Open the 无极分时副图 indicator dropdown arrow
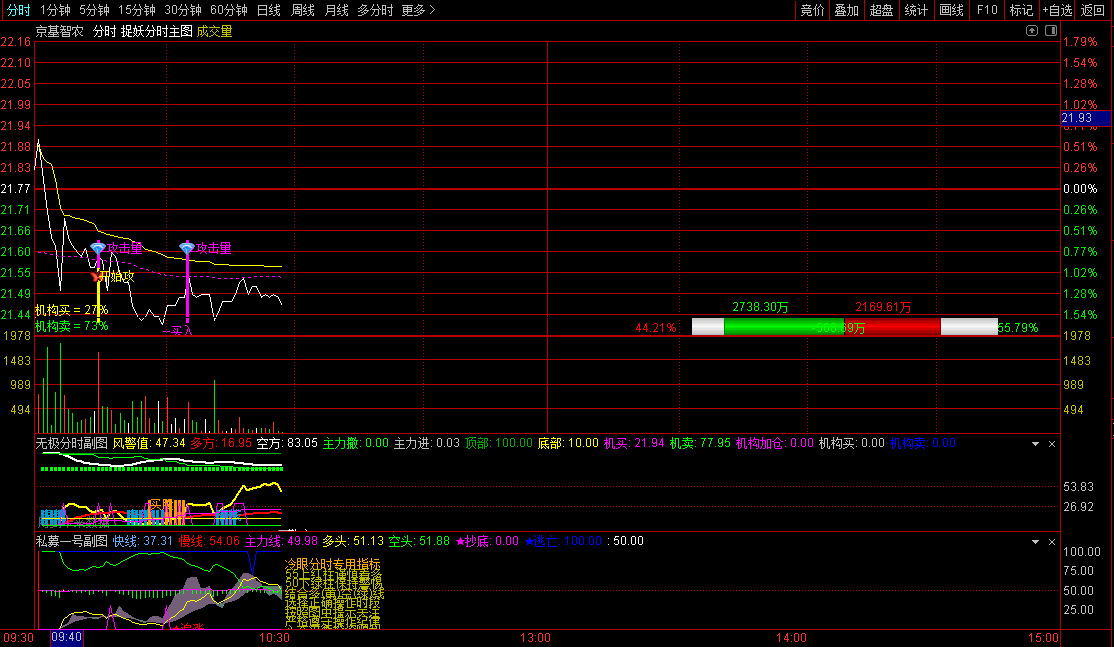Screen dimensions: 1114x647 1035,444
